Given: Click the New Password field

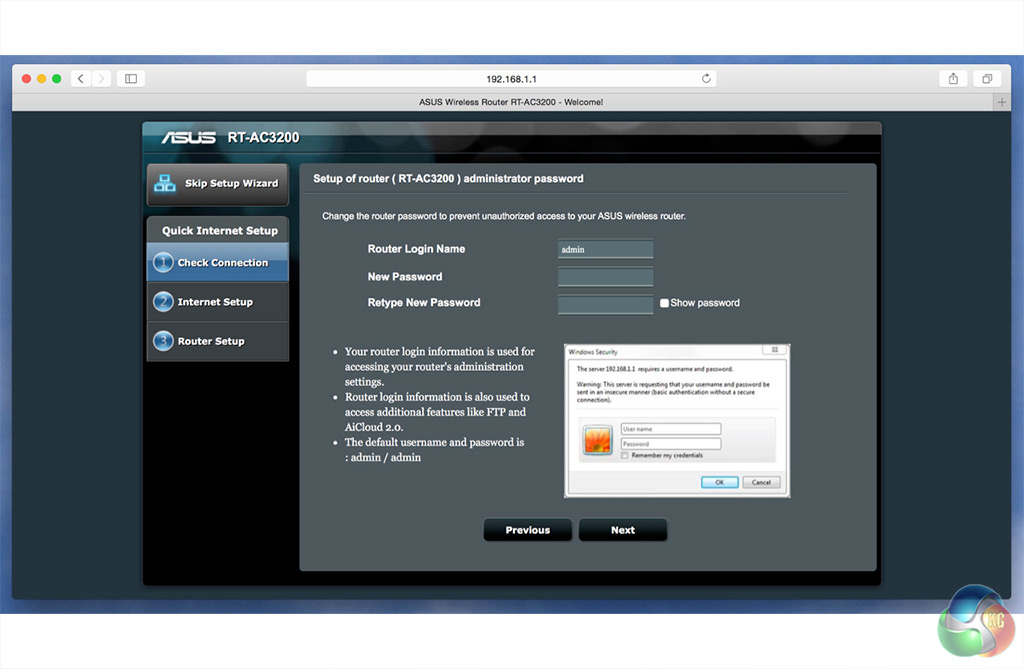Looking at the screenshot, I should 605,277.
